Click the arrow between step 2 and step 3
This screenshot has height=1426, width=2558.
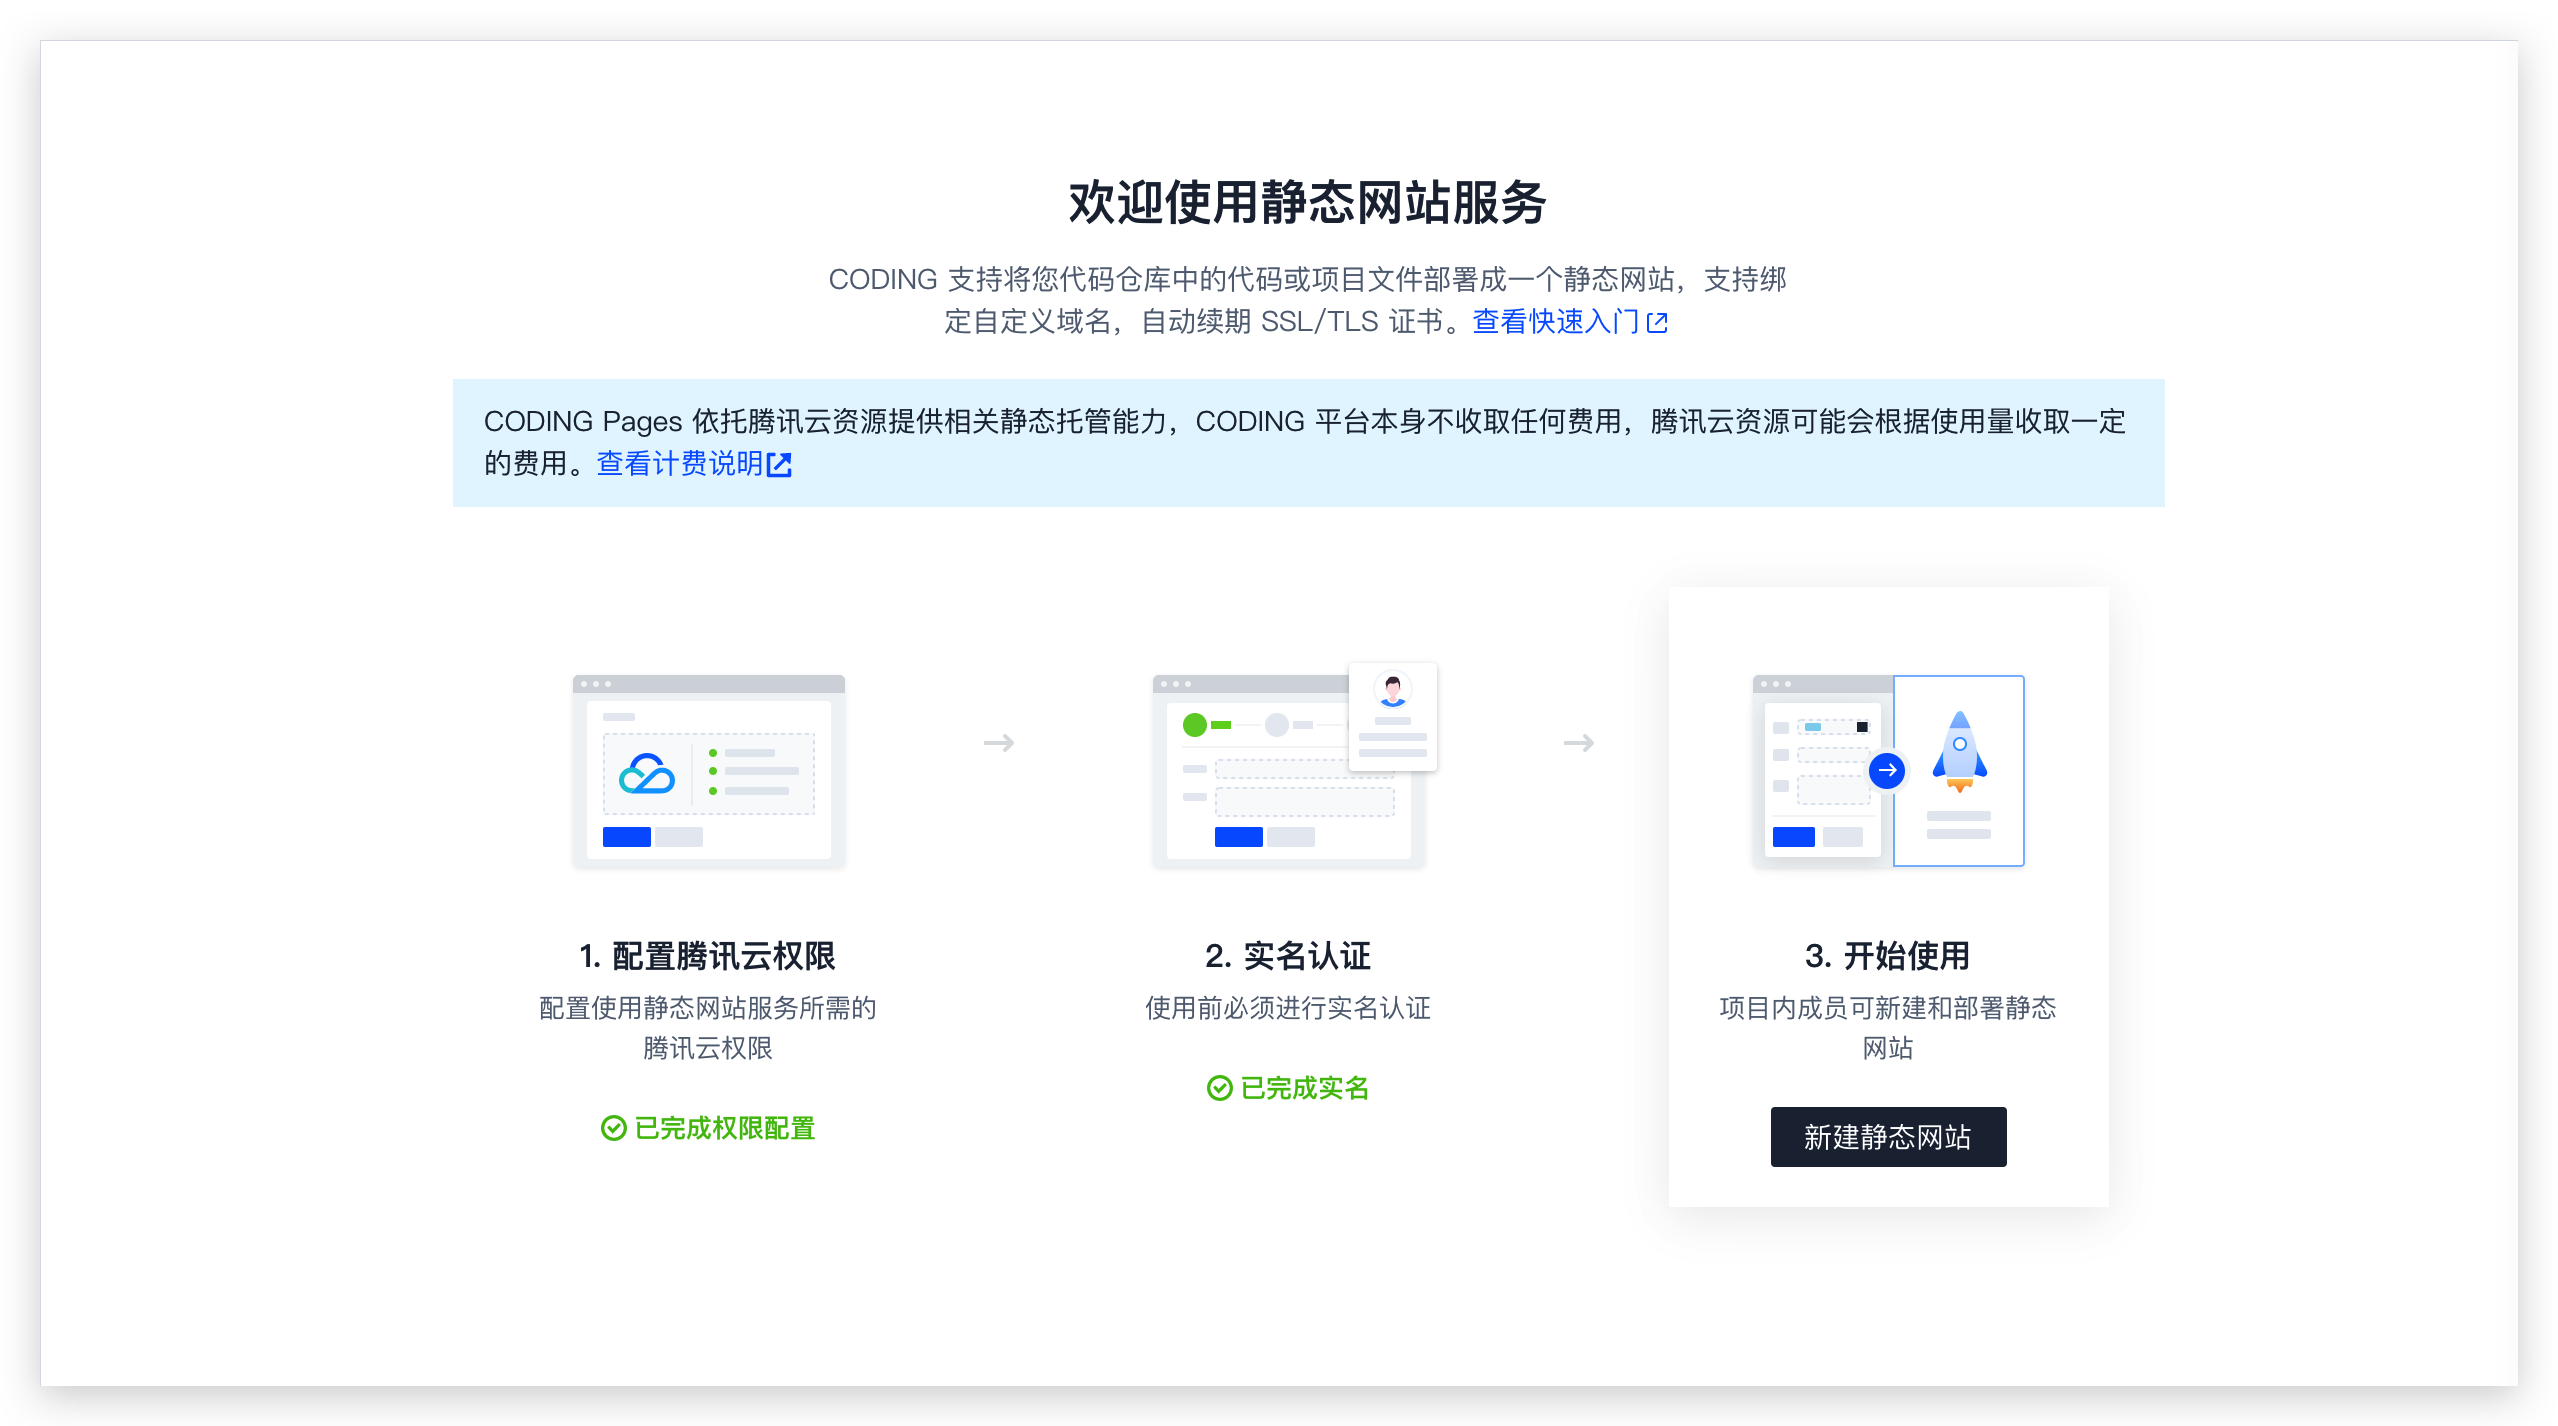(1577, 743)
